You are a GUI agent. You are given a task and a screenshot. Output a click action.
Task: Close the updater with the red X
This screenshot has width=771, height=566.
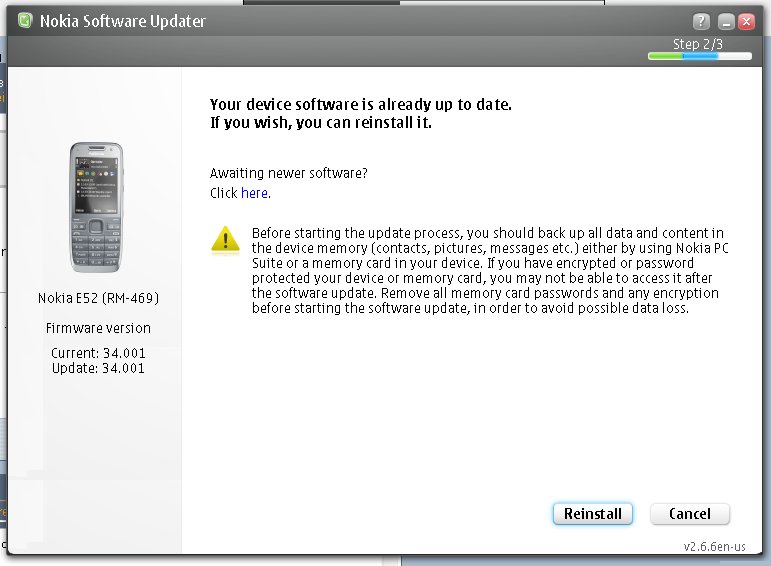(746, 21)
